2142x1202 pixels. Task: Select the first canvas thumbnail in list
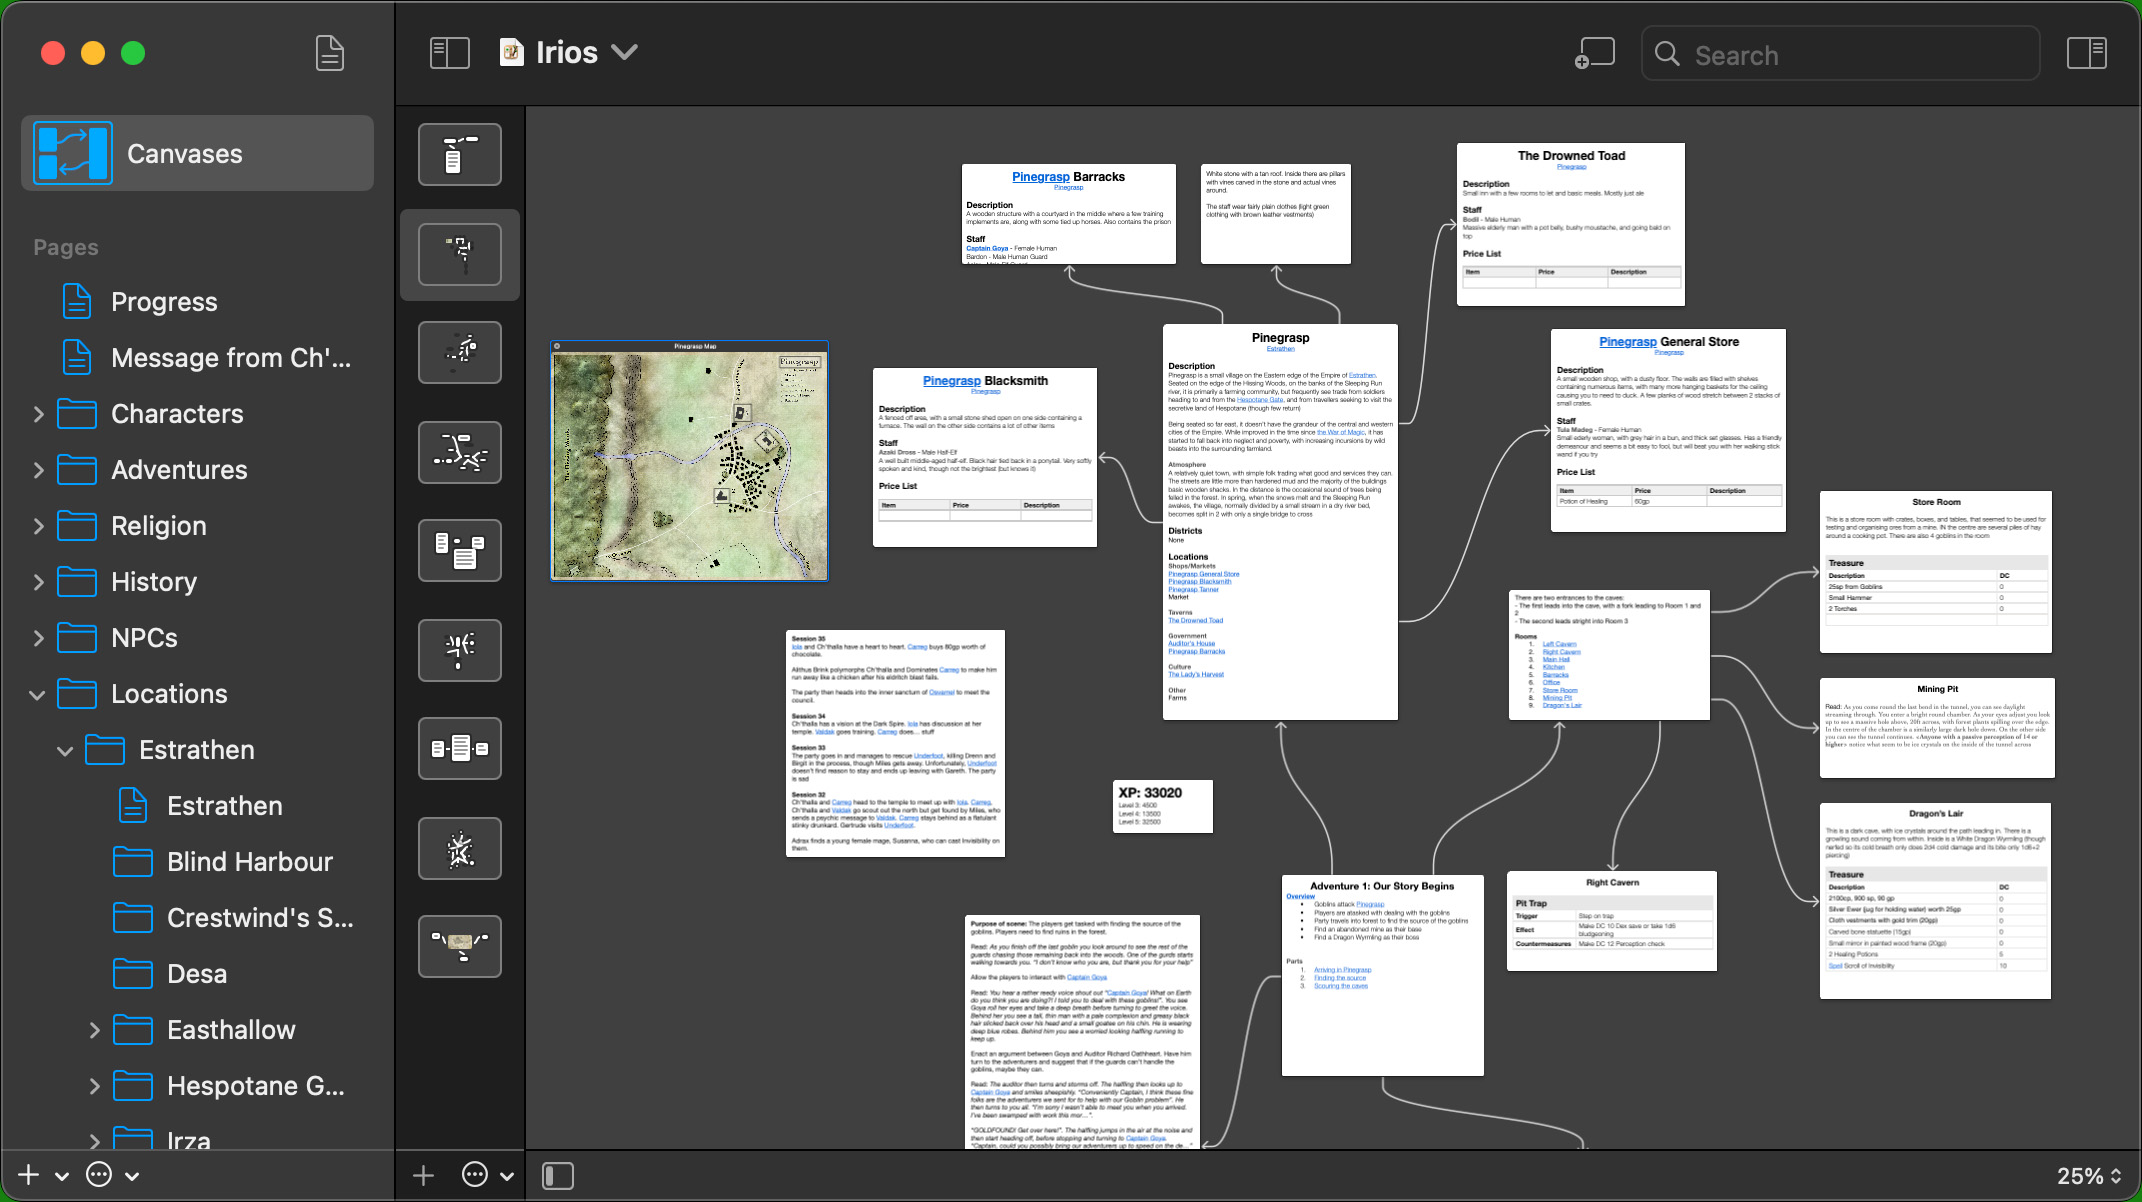click(x=459, y=155)
